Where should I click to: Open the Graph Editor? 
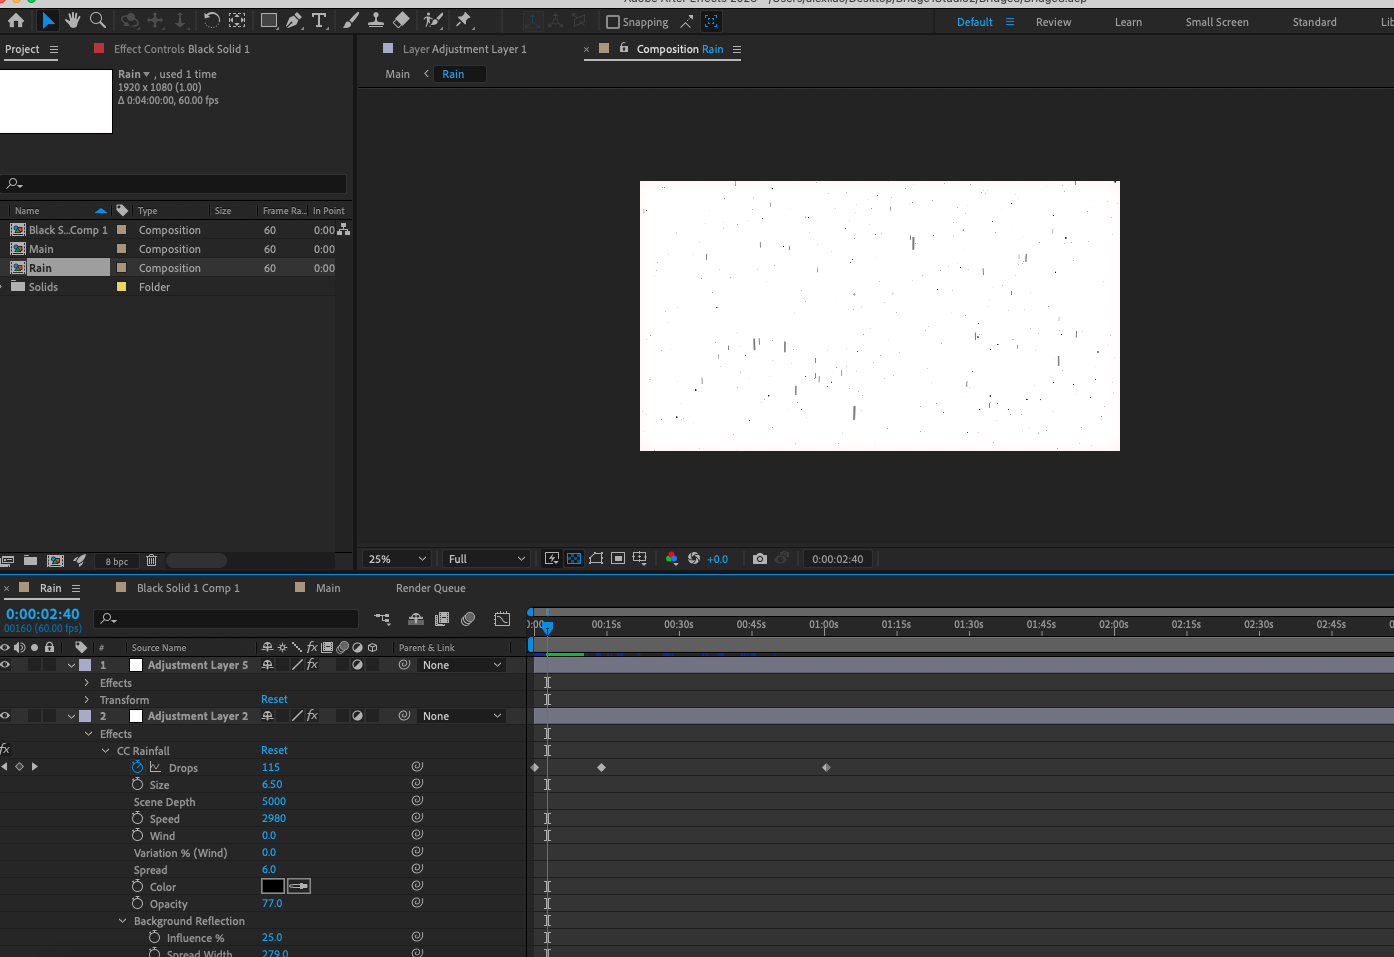(x=502, y=619)
